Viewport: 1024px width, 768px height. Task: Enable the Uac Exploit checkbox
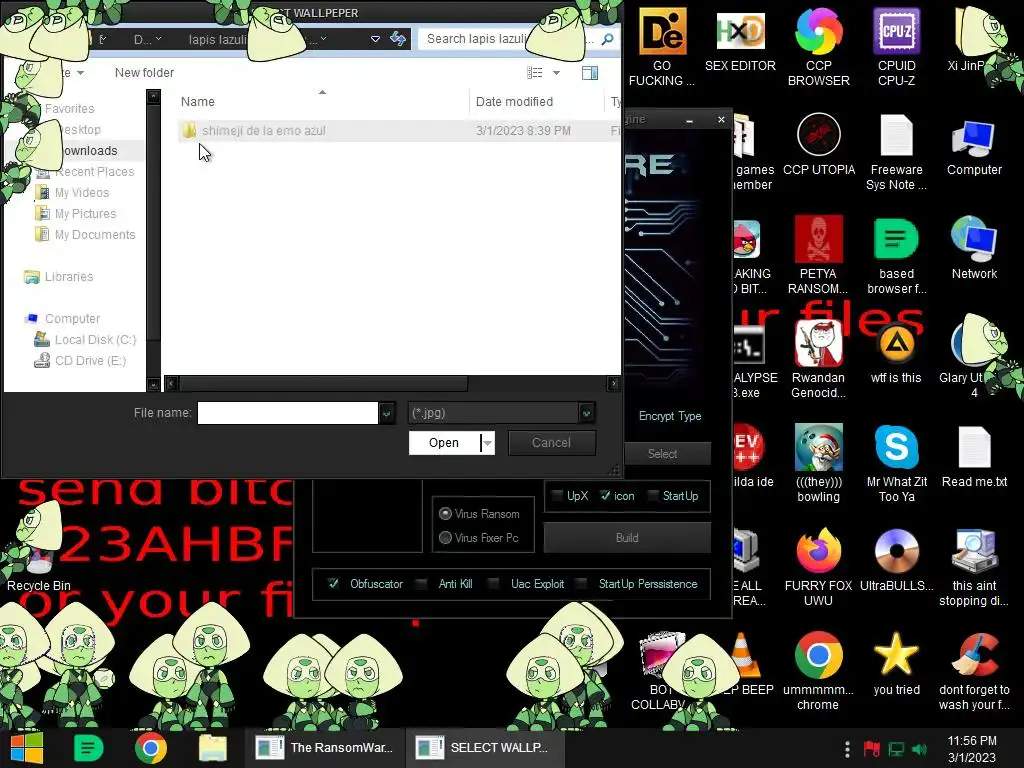(x=494, y=583)
